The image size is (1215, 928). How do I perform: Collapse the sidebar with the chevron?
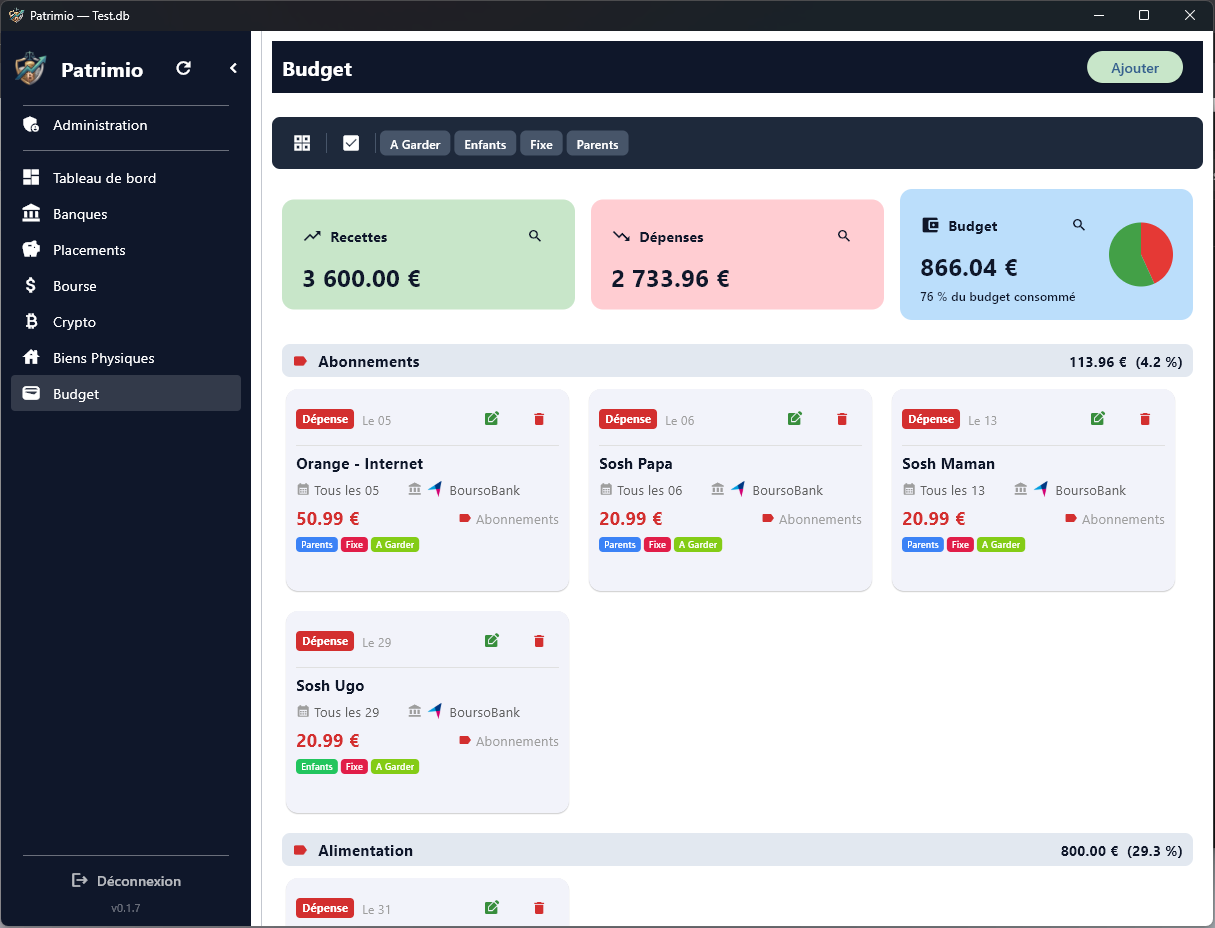coord(233,68)
